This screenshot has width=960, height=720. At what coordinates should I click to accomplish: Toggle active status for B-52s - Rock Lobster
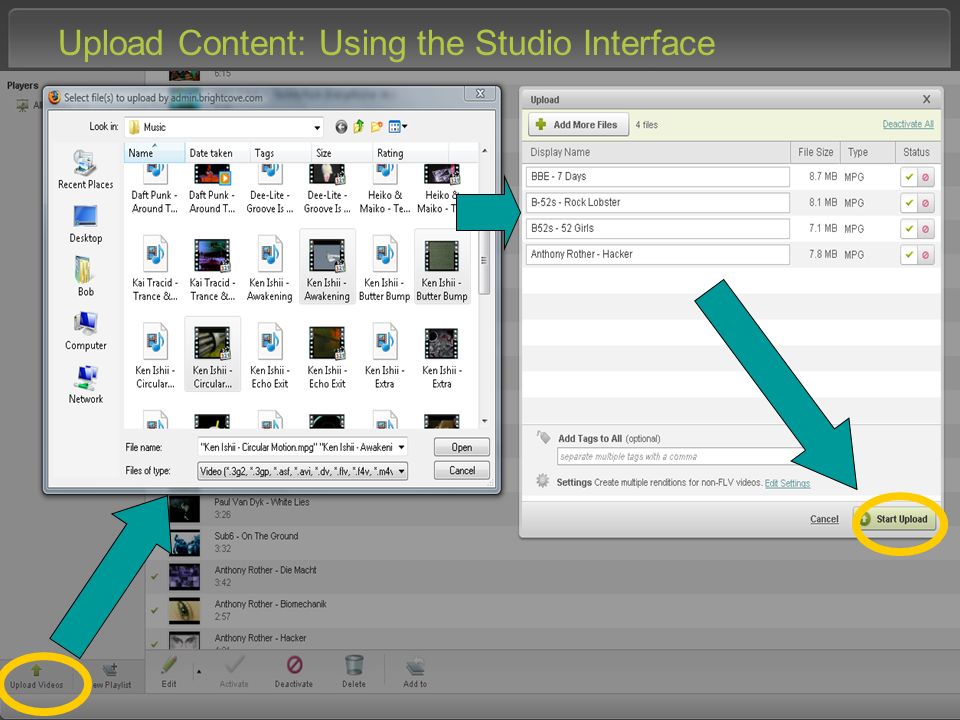pyautogui.click(x=909, y=203)
